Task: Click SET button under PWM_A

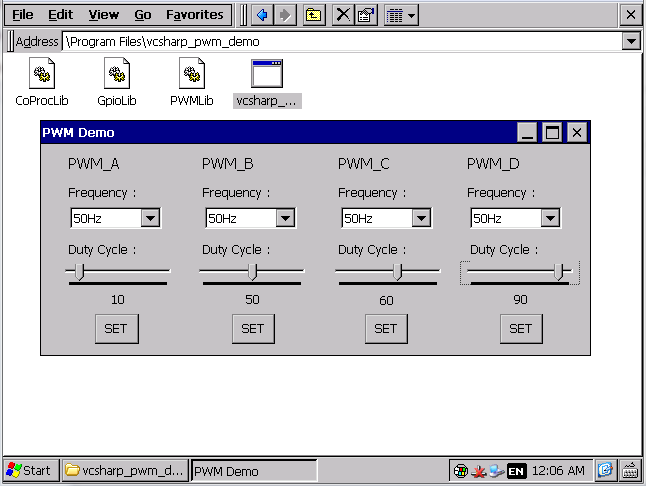Action: (x=117, y=329)
